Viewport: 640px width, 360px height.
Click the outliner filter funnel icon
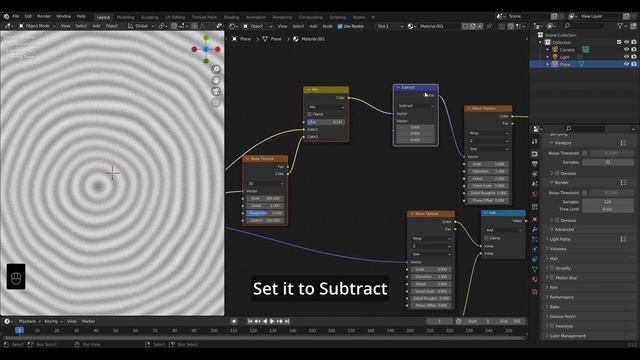tap(620, 26)
